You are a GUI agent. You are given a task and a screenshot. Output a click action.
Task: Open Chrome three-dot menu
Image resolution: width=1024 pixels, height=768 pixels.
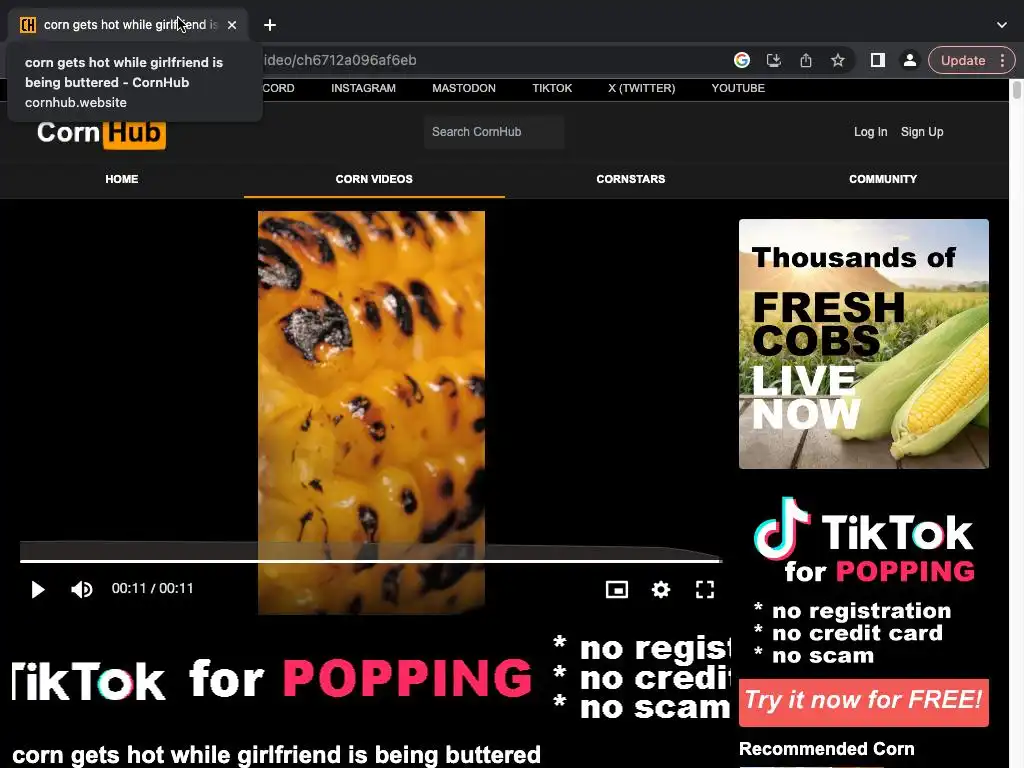coord(1002,60)
